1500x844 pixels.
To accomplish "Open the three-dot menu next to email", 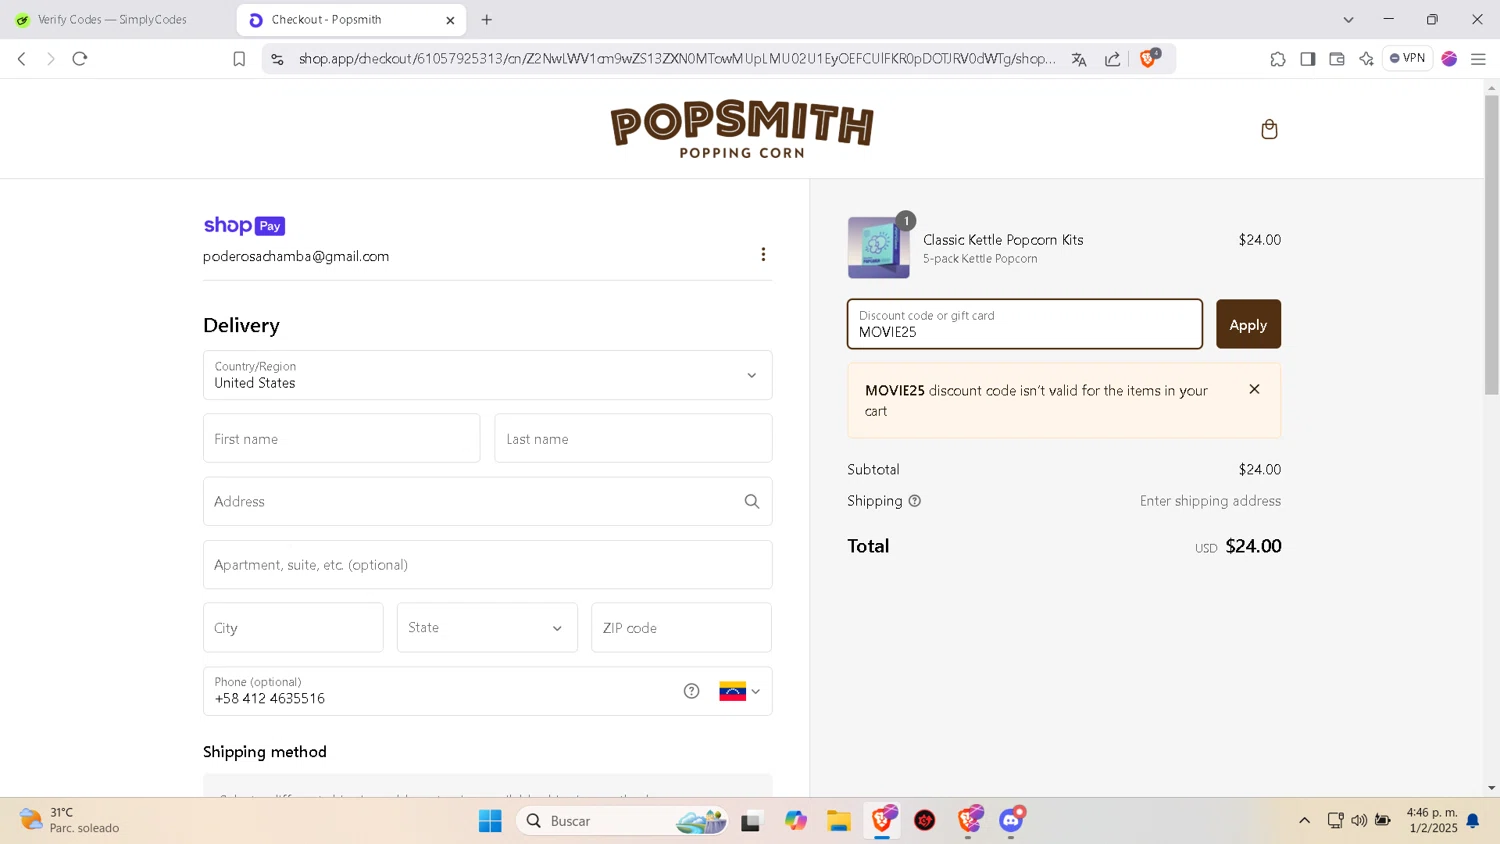I will click(x=763, y=254).
